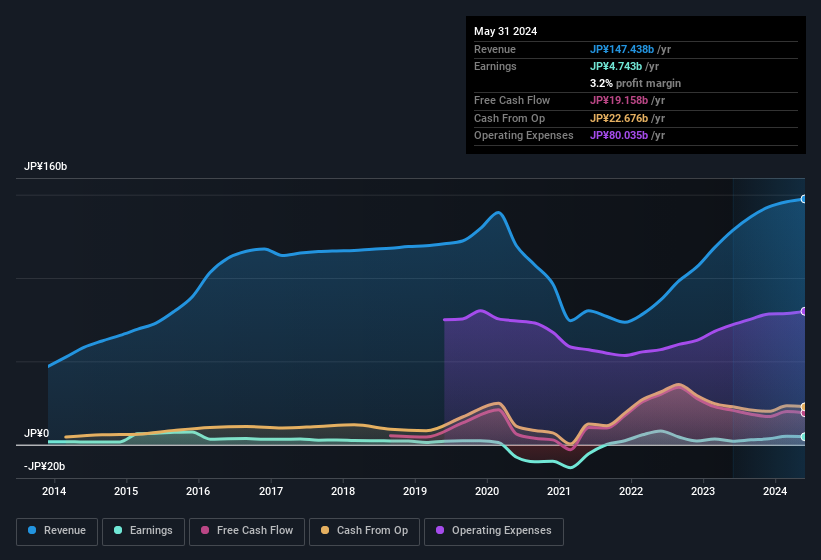
Task: Click the JP¥80.035b operating expenses value
Action: (619, 135)
